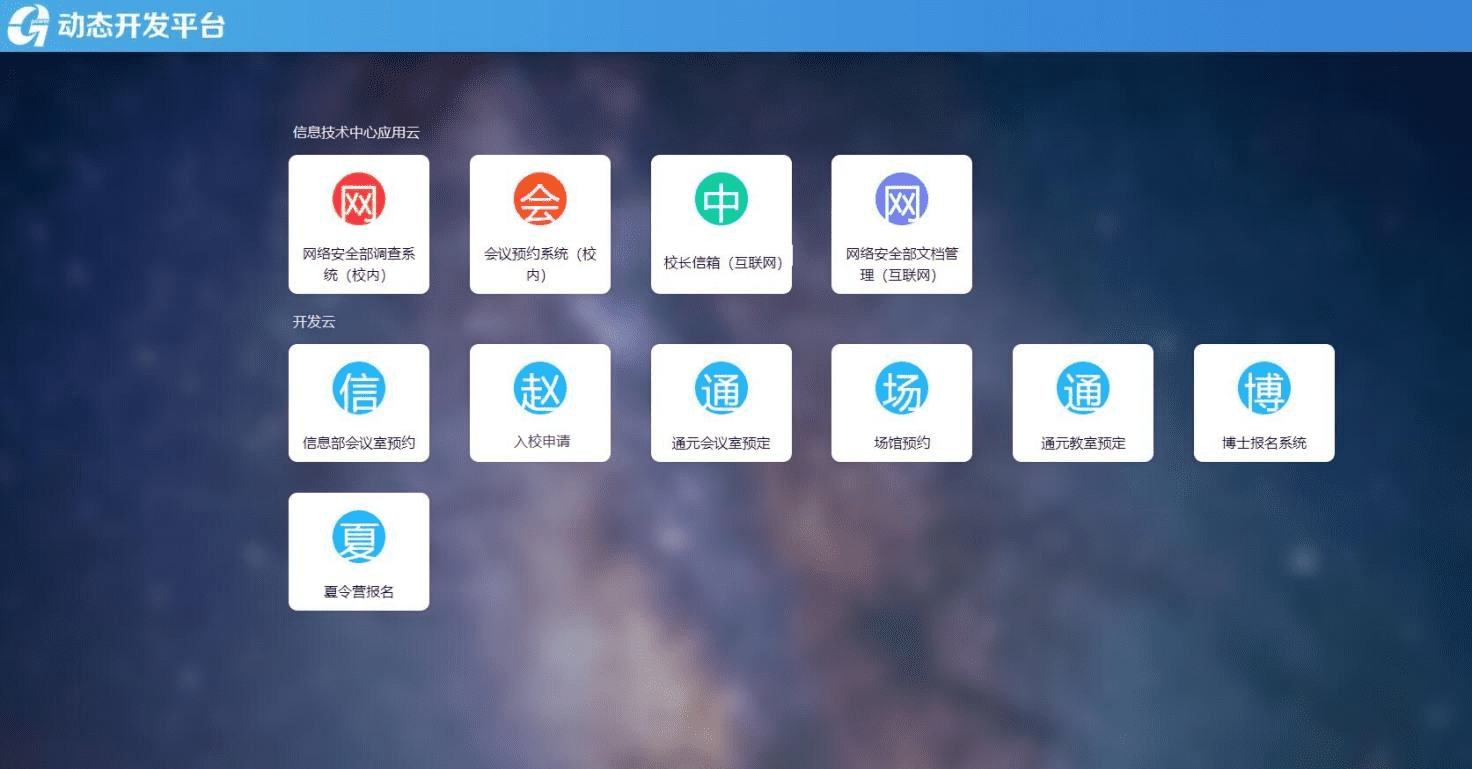The width and height of the screenshot is (1472, 769).
Task: Click the 校长信箱 tile card
Action: click(721, 223)
